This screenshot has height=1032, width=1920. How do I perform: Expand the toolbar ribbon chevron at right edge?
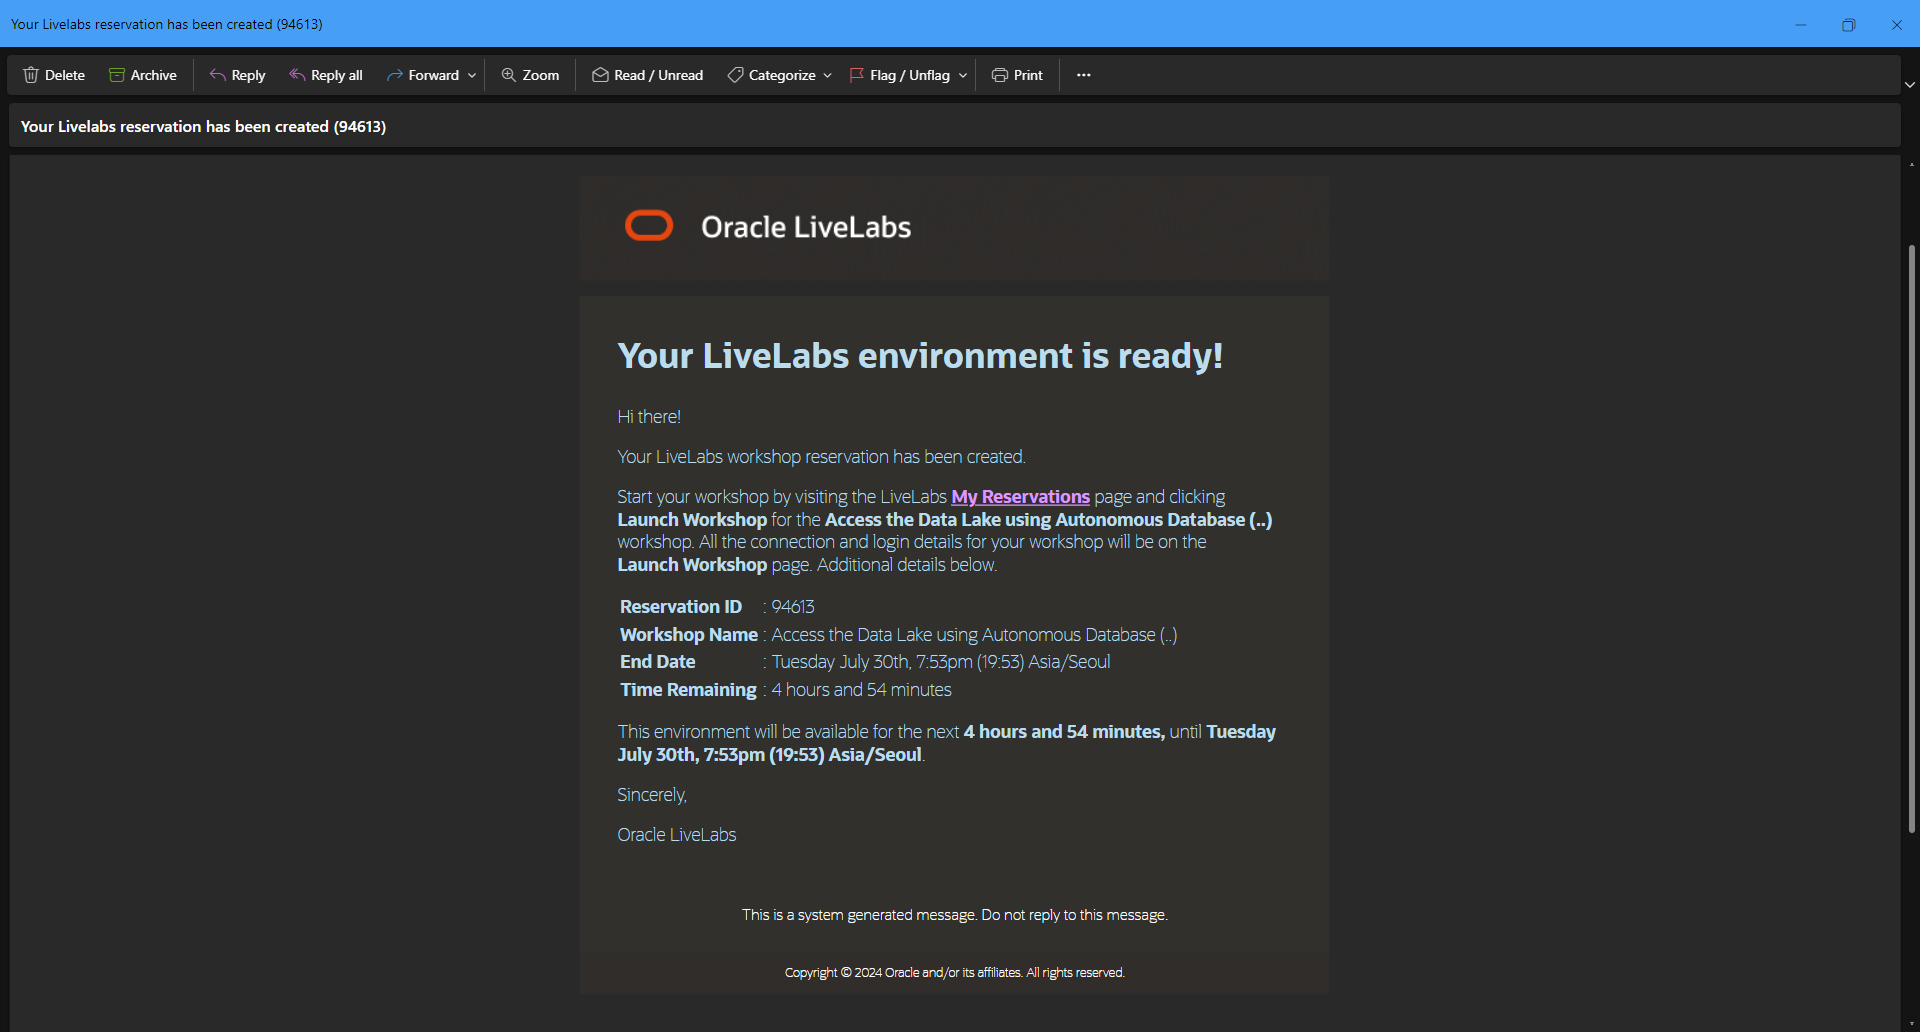point(1910,85)
